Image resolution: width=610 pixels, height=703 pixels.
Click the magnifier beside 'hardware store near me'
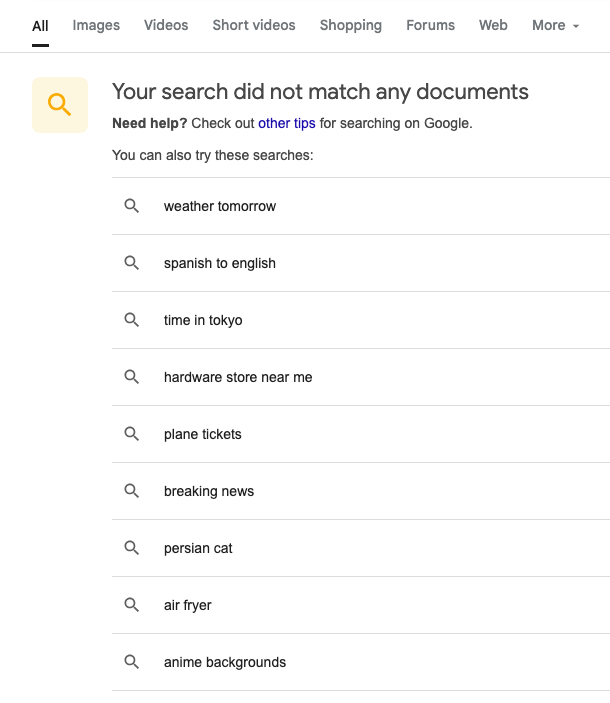click(131, 377)
